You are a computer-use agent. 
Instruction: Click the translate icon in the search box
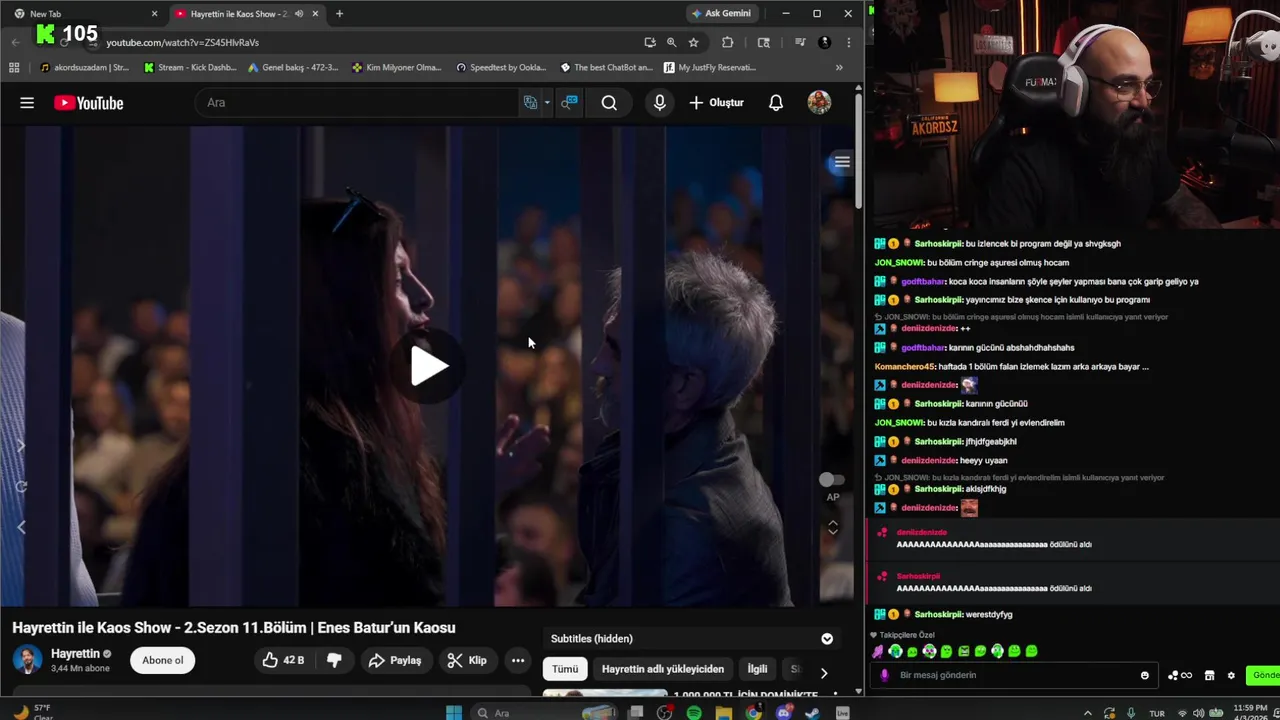tap(530, 103)
